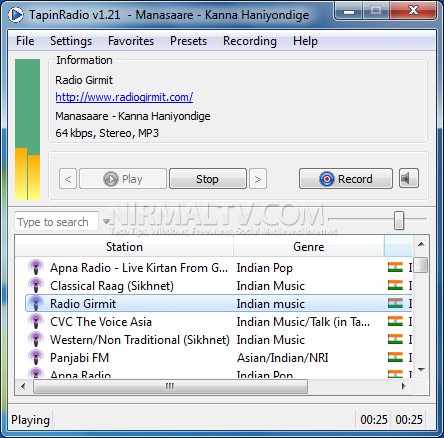Go to next station with right arrow button
444x438 pixels.
click(258, 179)
